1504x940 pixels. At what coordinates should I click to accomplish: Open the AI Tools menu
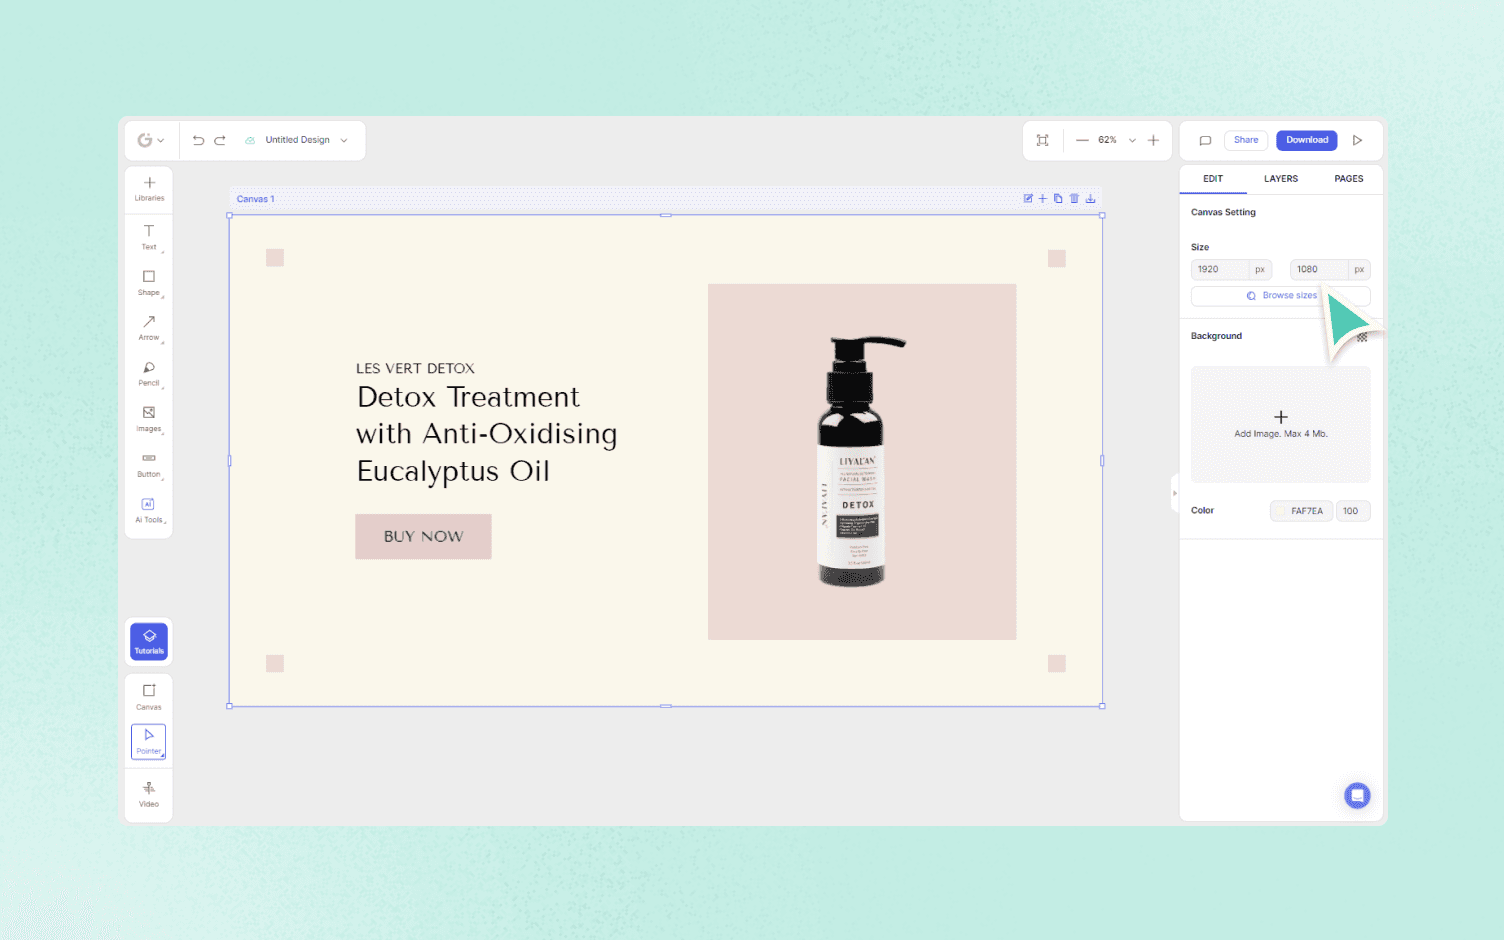149,510
